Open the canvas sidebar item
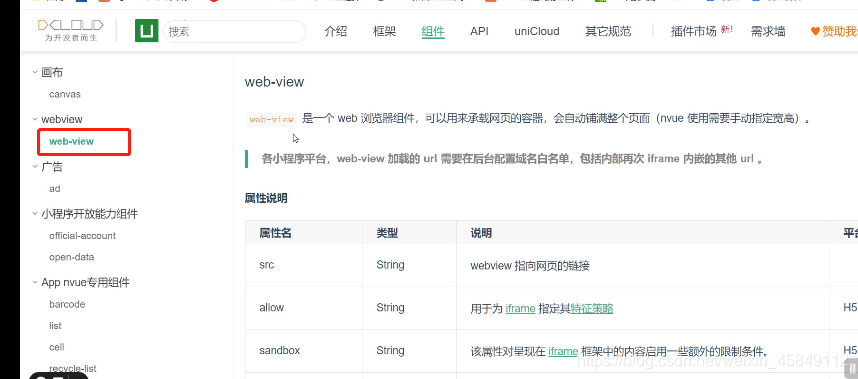This screenshot has width=858, height=379. (x=65, y=94)
